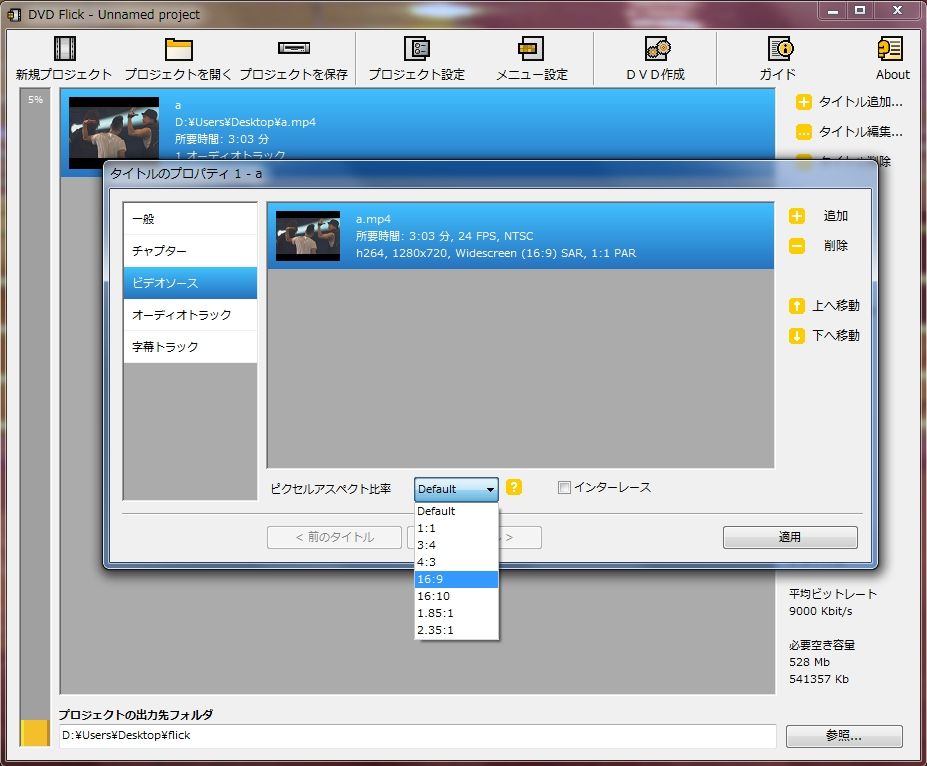The height and width of the screenshot is (766, 927).
Task: Click the 削除 minus icon in dialog
Action: tap(796, 246)
